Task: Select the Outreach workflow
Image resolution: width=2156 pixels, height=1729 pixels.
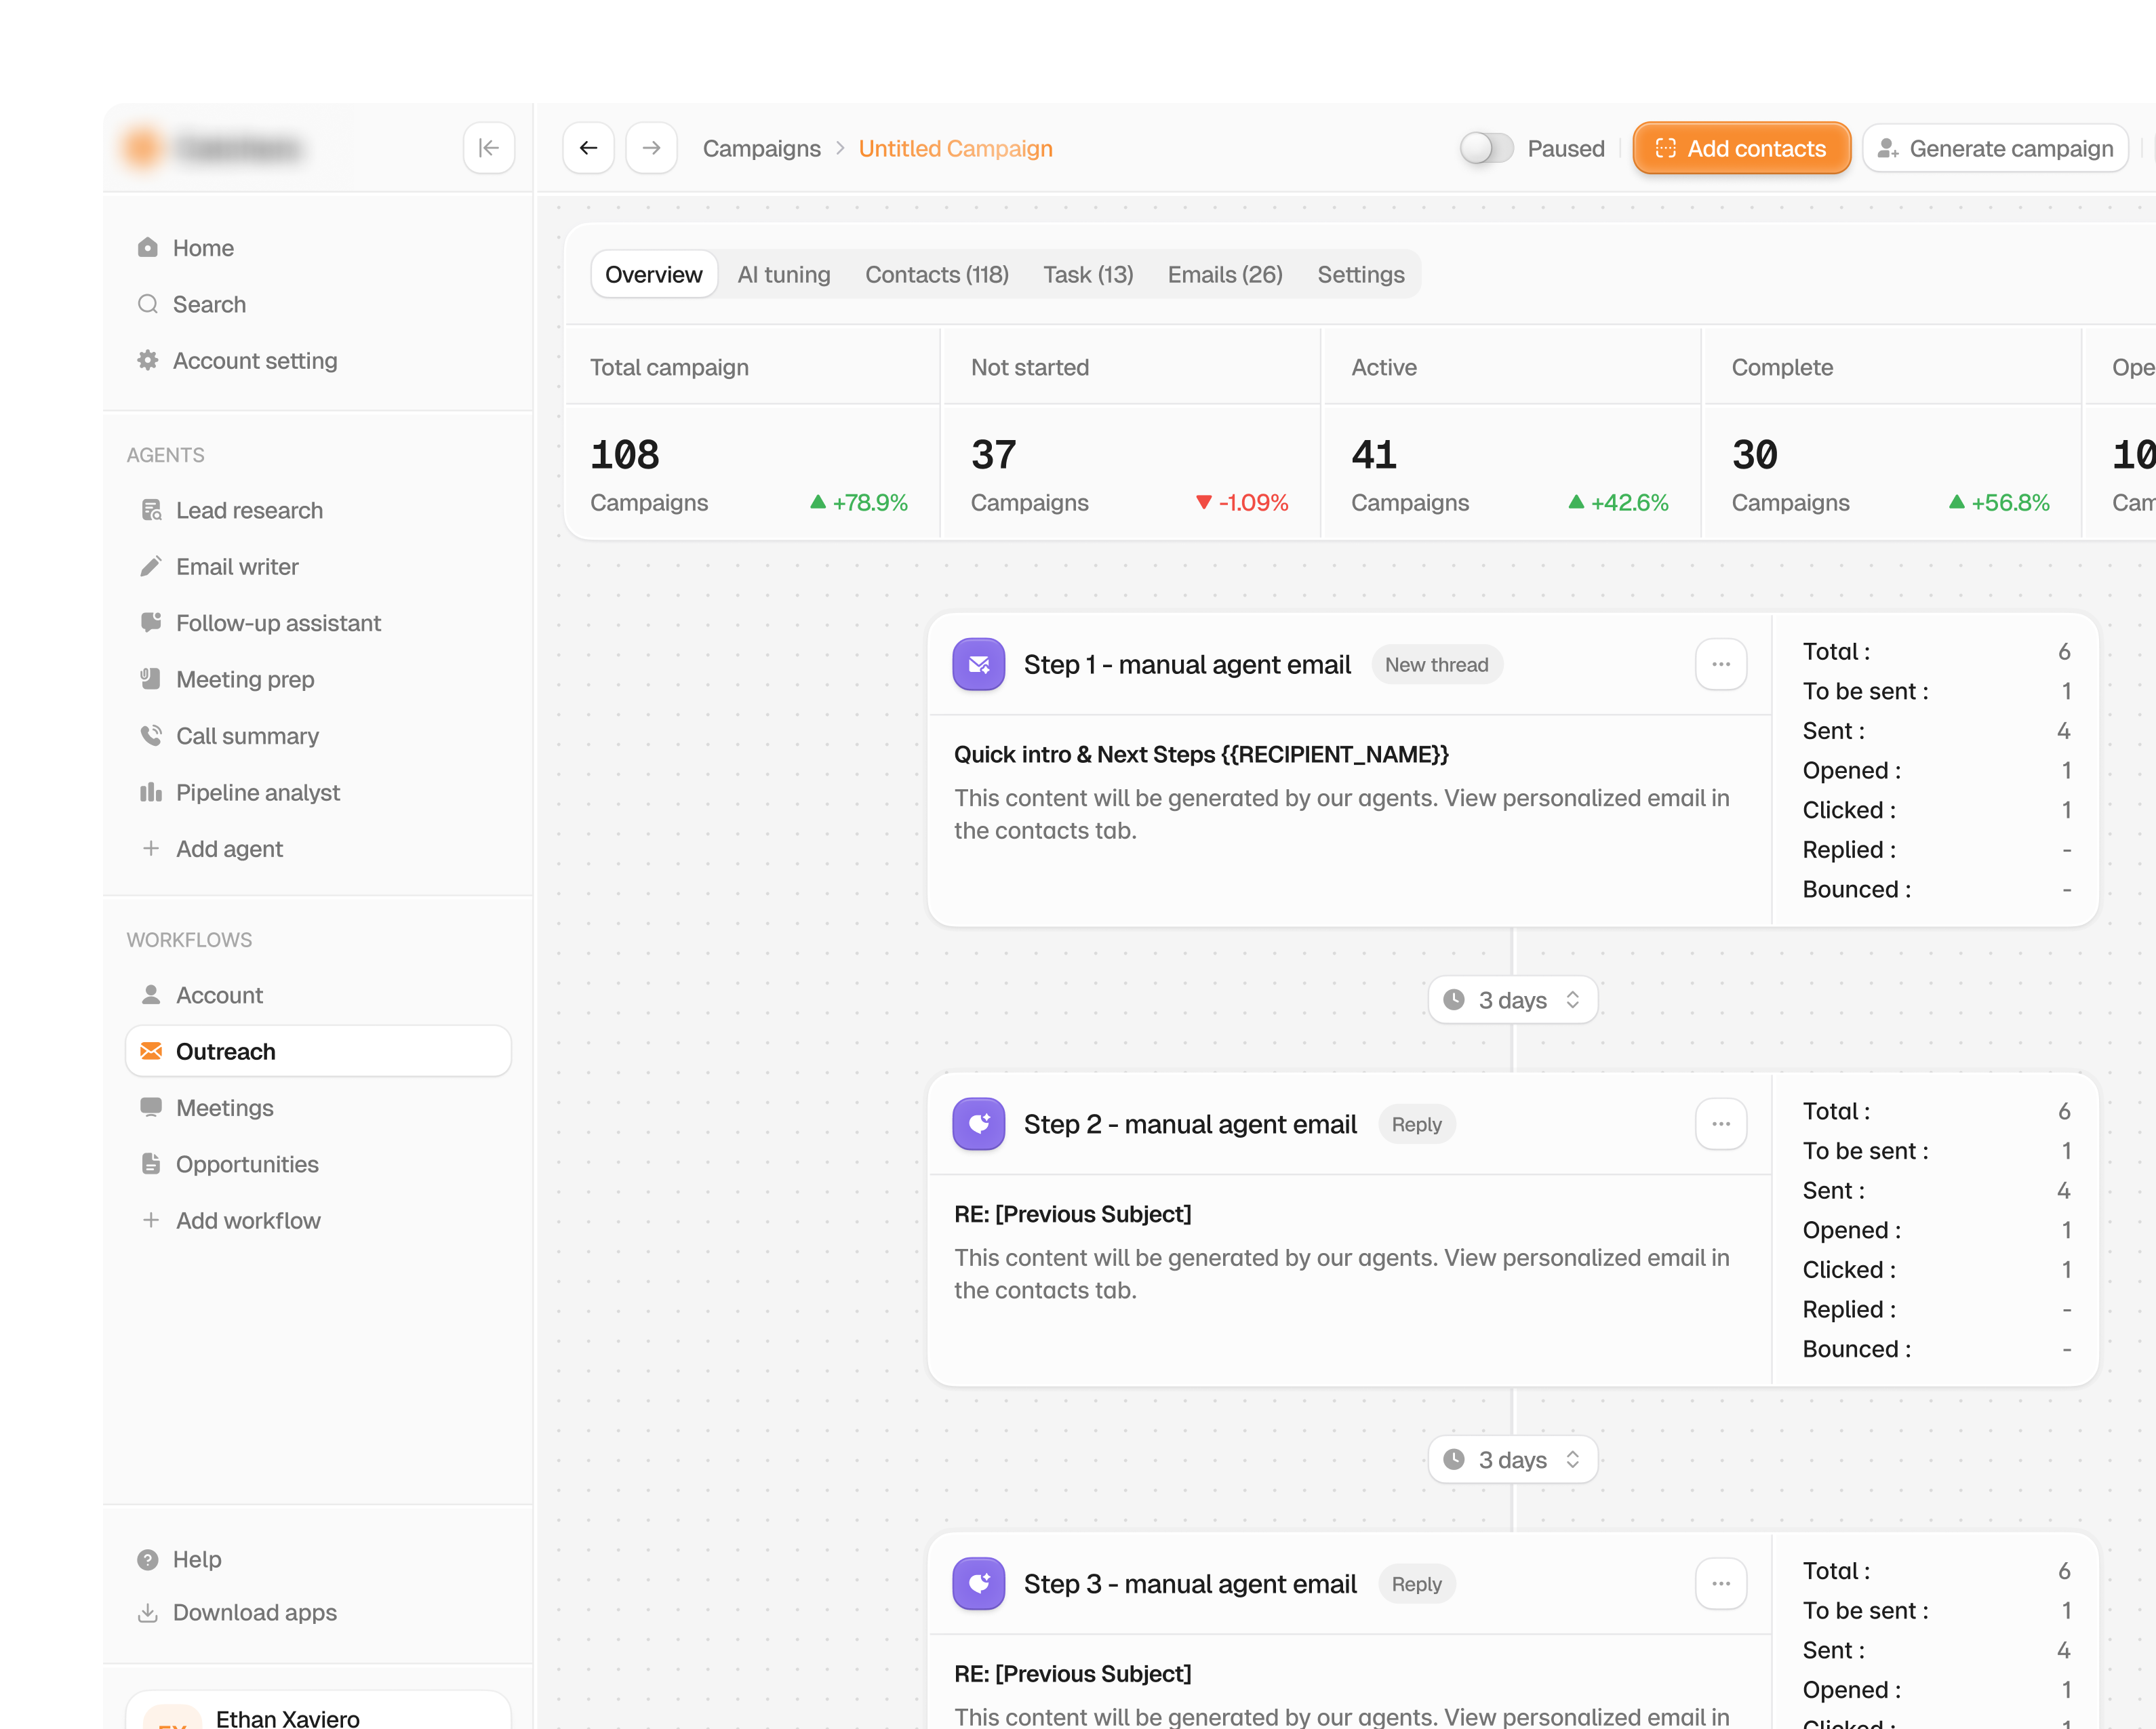Action: click(x=318, y=1051)
